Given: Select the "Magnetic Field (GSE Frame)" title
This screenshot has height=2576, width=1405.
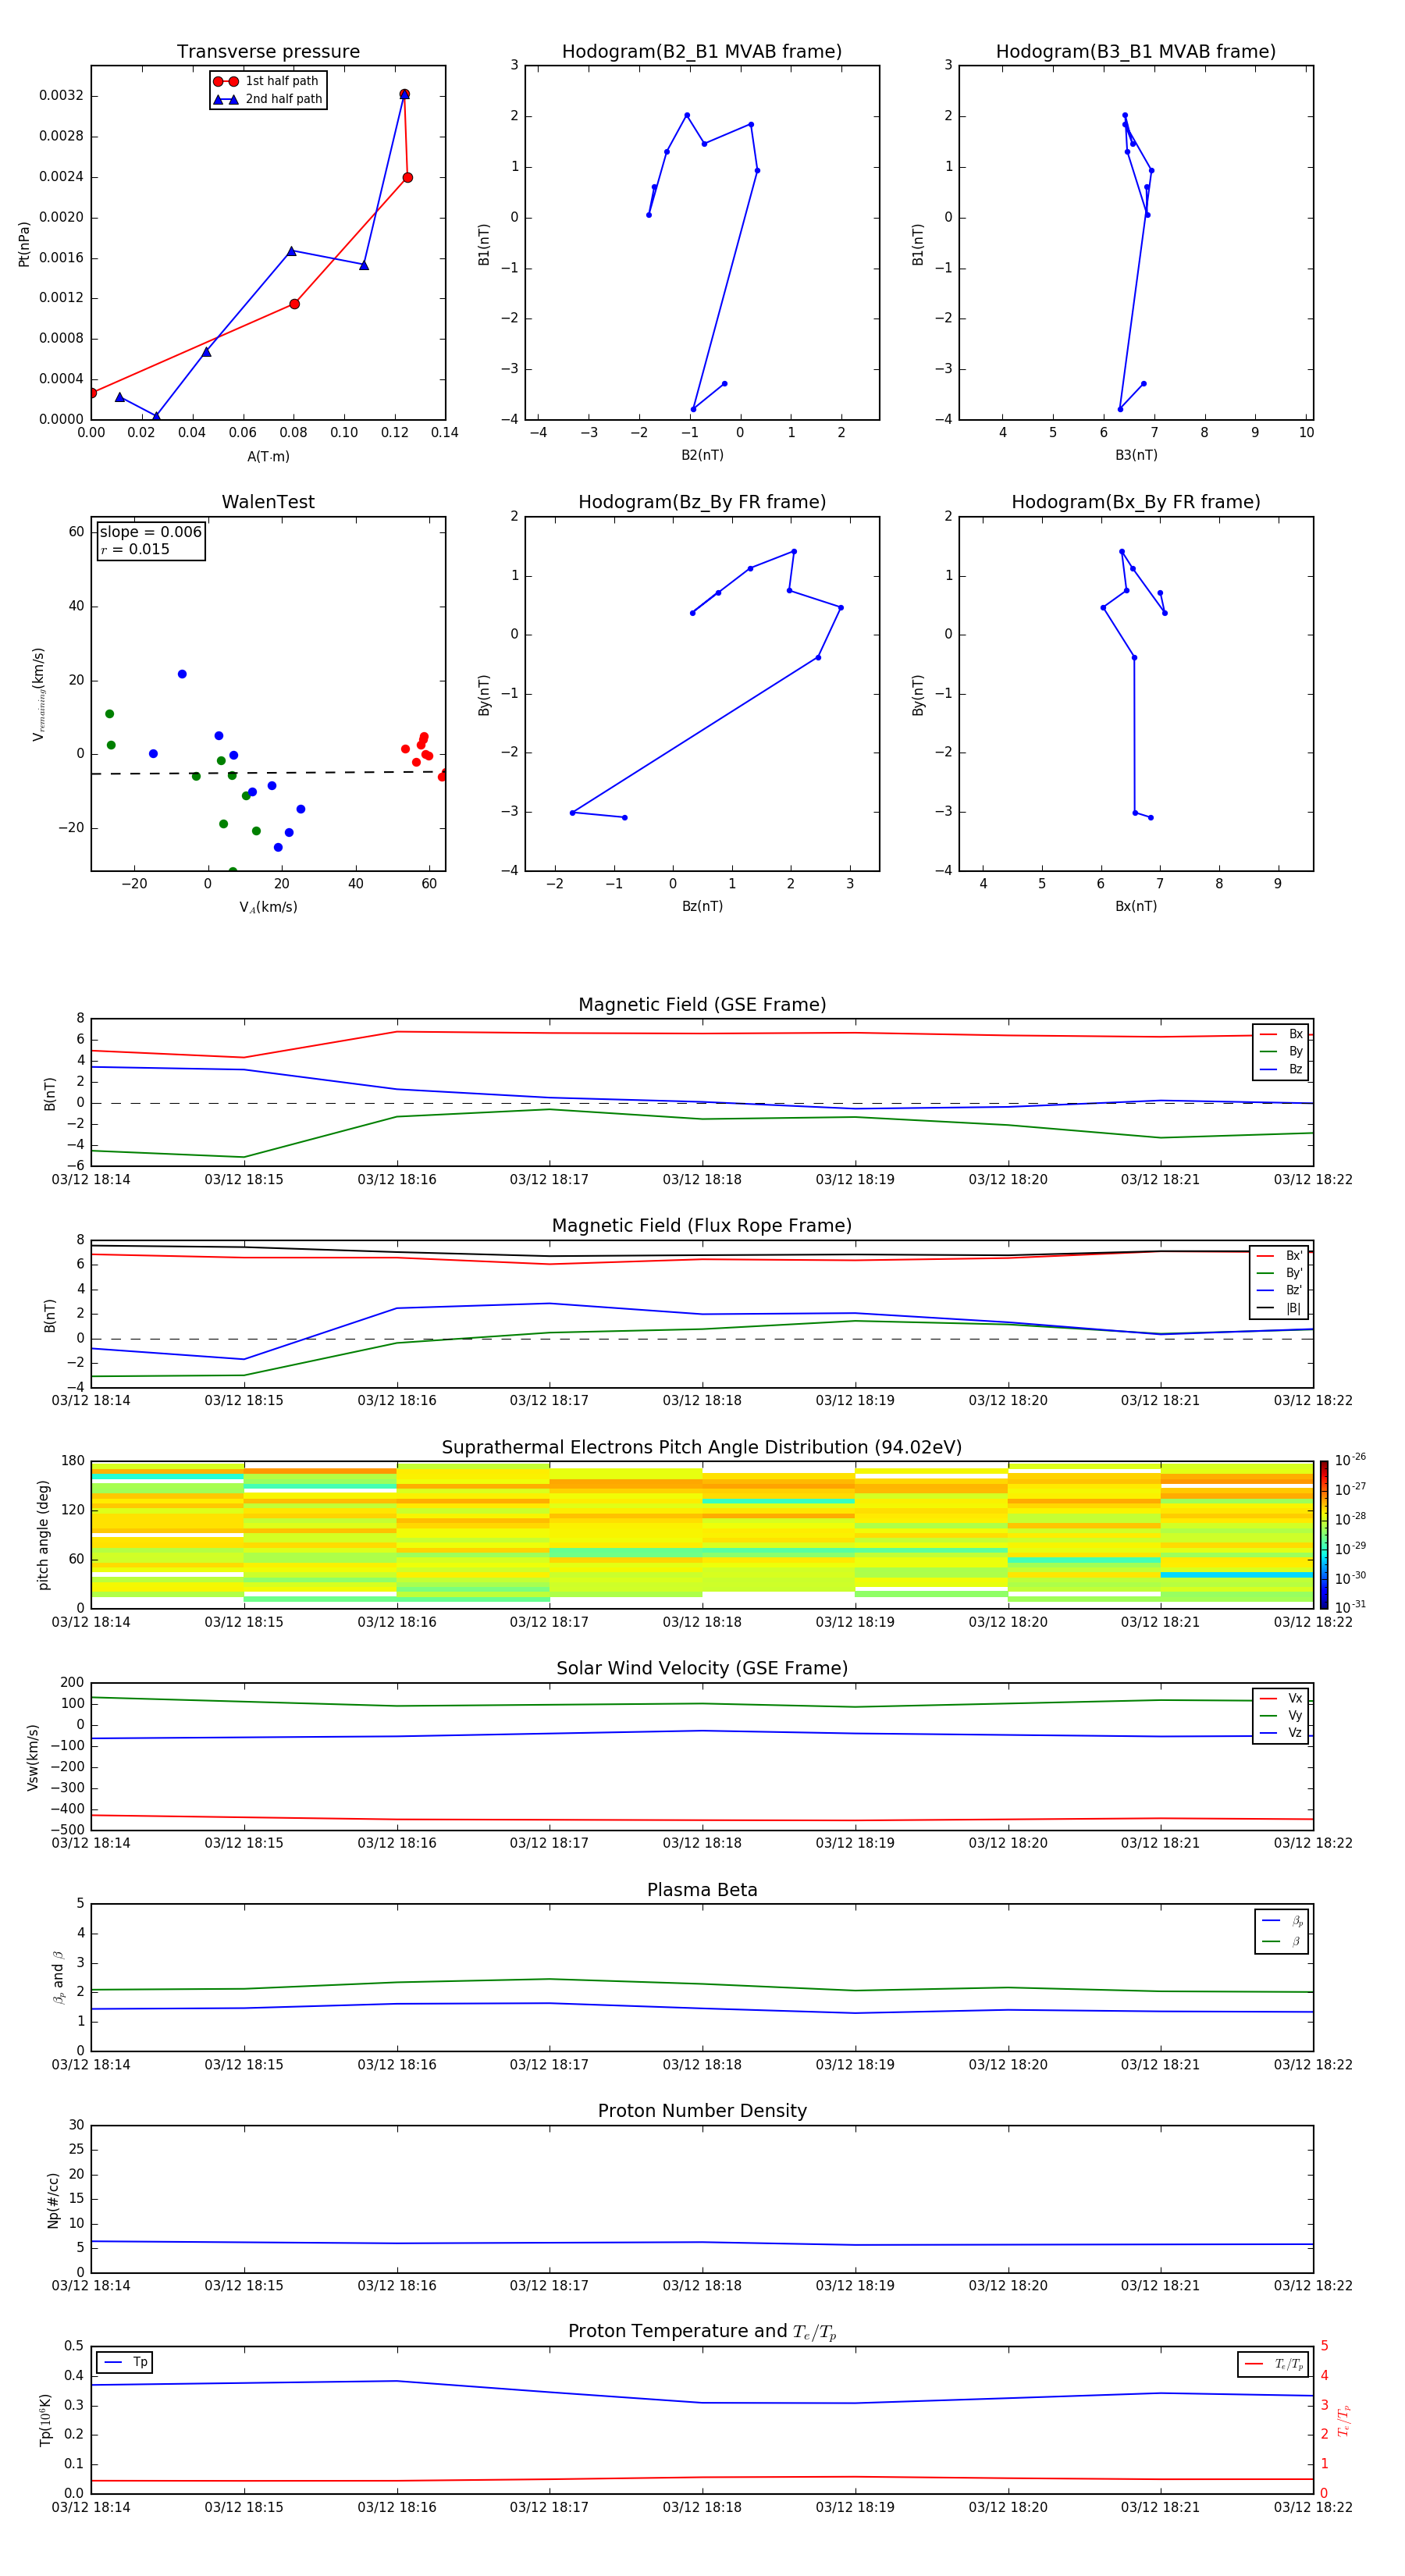Looking at the screenshot, I should [702, 1005].
